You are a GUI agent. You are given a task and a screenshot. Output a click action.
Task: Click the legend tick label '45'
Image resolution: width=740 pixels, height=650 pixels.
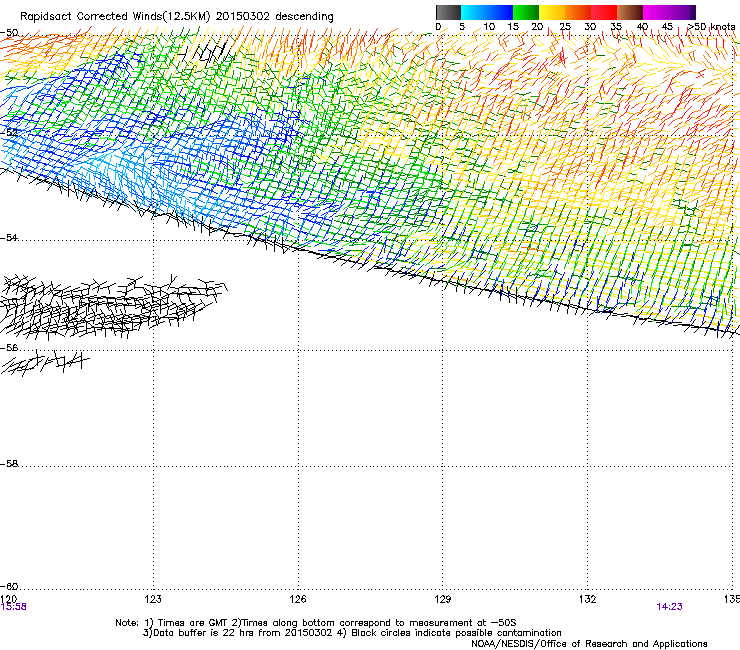[x=667, y=27]
